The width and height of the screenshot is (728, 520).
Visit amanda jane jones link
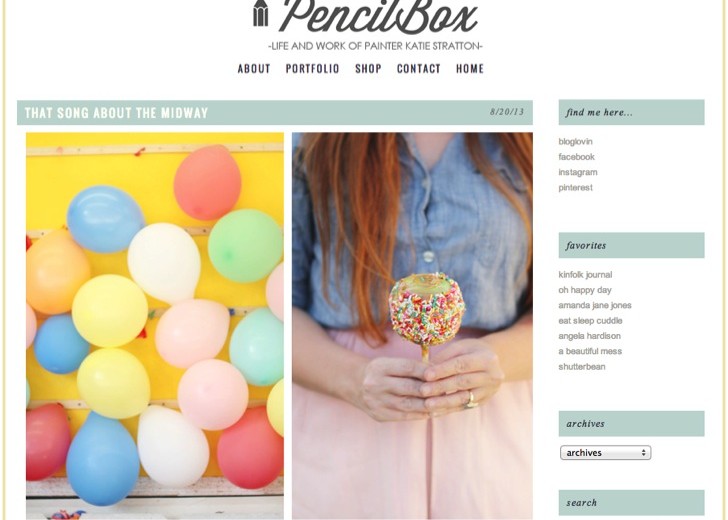click(595, 306)
